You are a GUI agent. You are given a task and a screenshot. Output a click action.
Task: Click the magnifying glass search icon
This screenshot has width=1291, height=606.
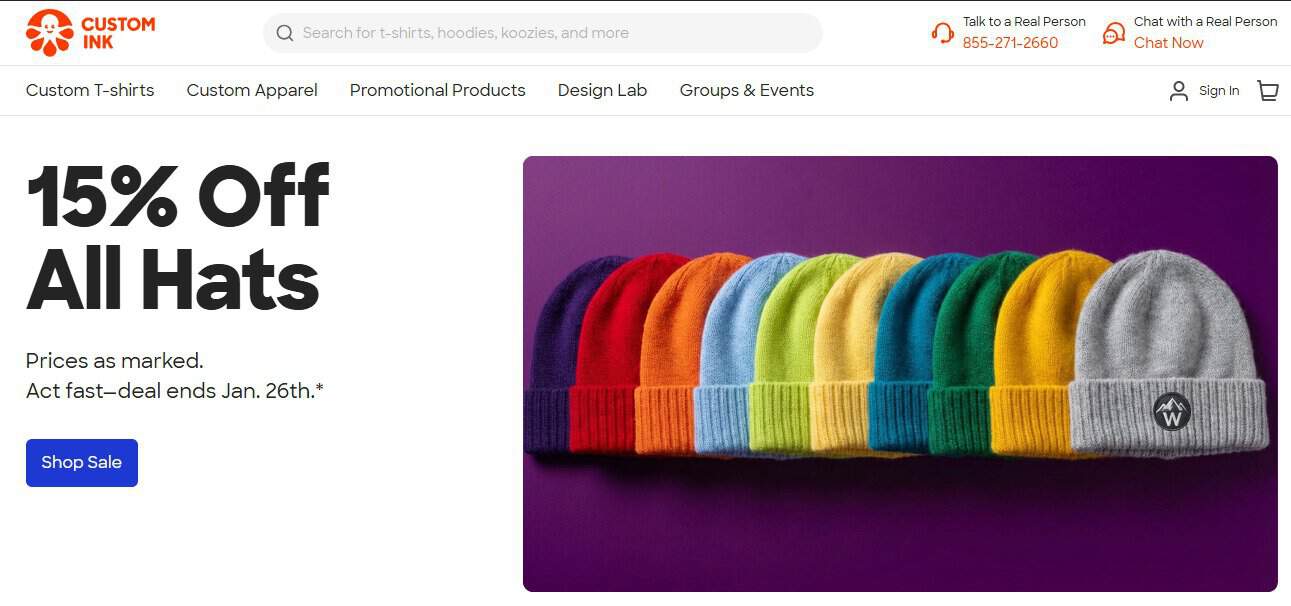click(x=285, y=33)
